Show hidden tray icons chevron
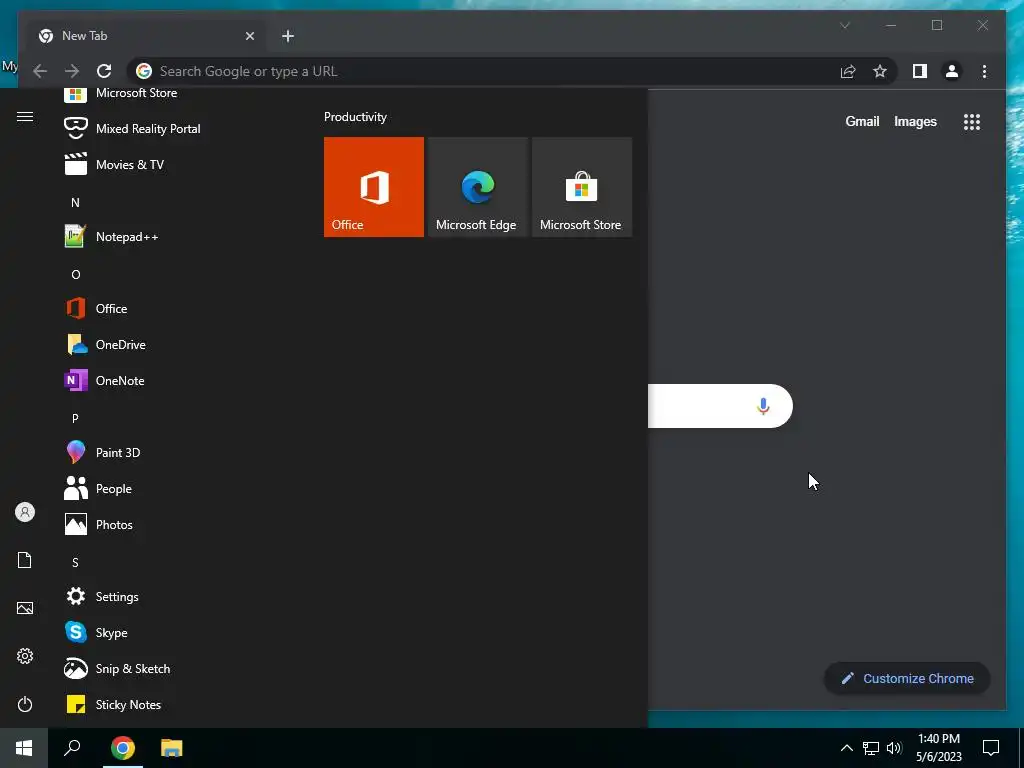 846,748
